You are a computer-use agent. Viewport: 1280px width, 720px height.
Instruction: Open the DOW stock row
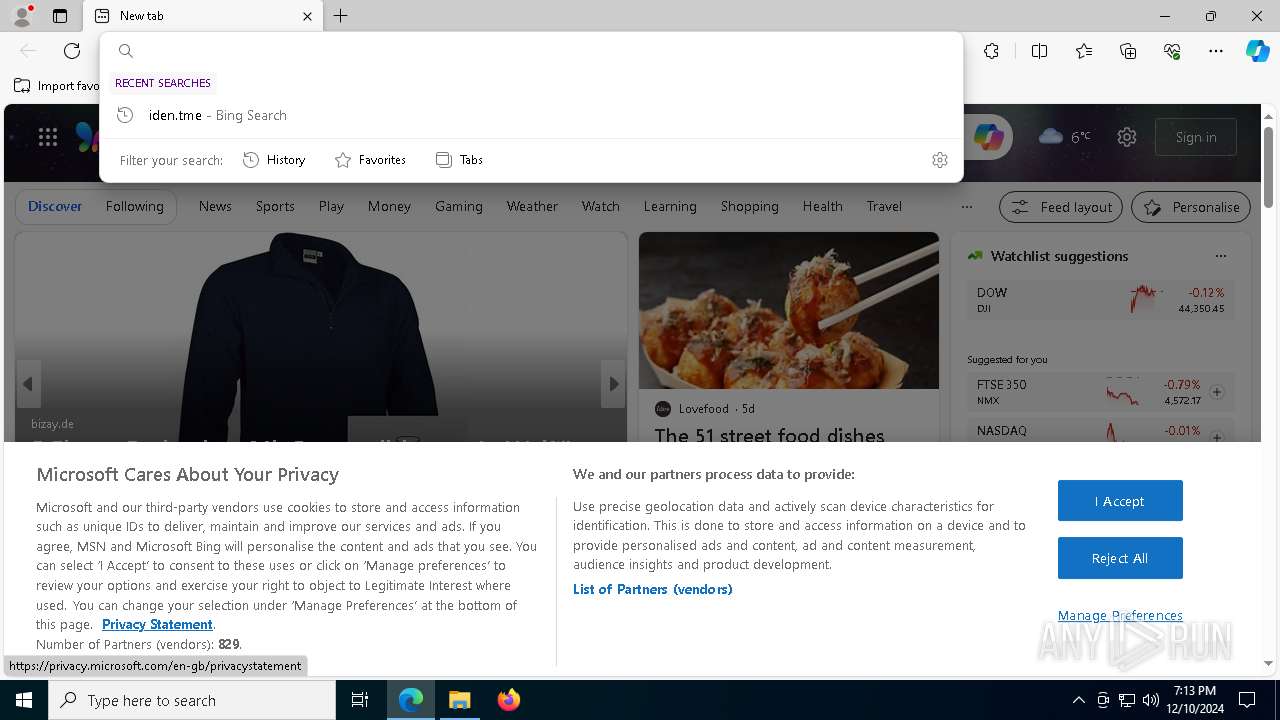tap(1100, 299)
